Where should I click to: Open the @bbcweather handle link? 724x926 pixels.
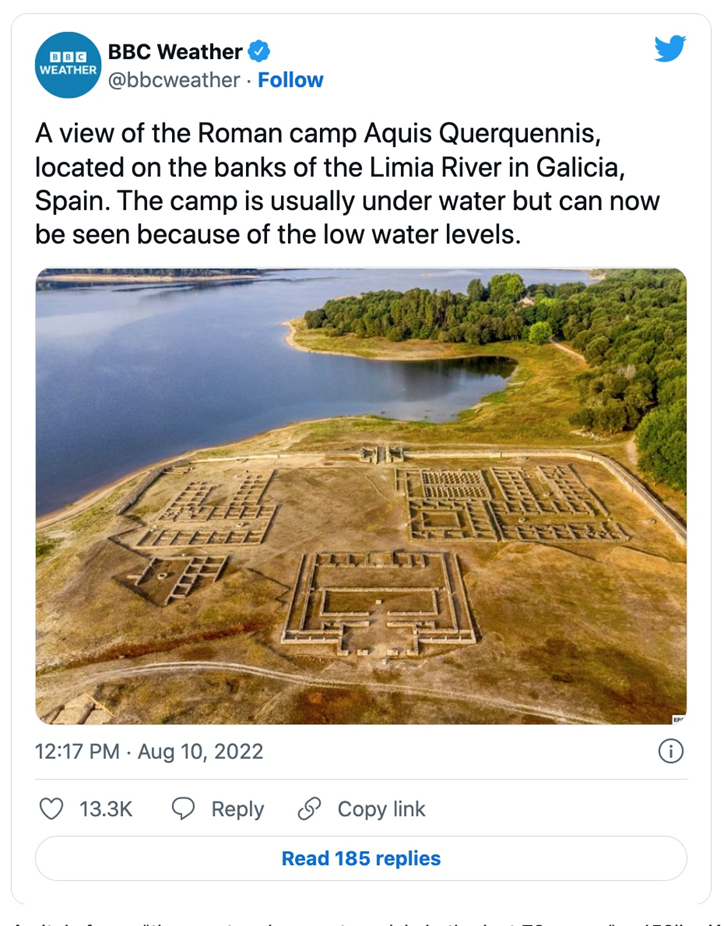click(x=173, y=80)
